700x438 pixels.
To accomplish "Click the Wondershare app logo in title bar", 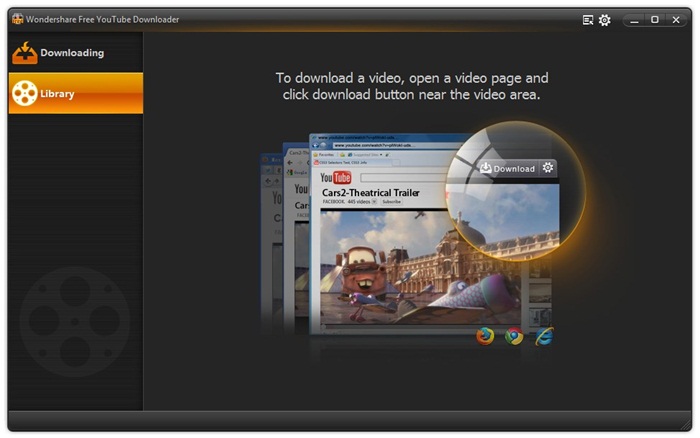I will coord(17,19).
